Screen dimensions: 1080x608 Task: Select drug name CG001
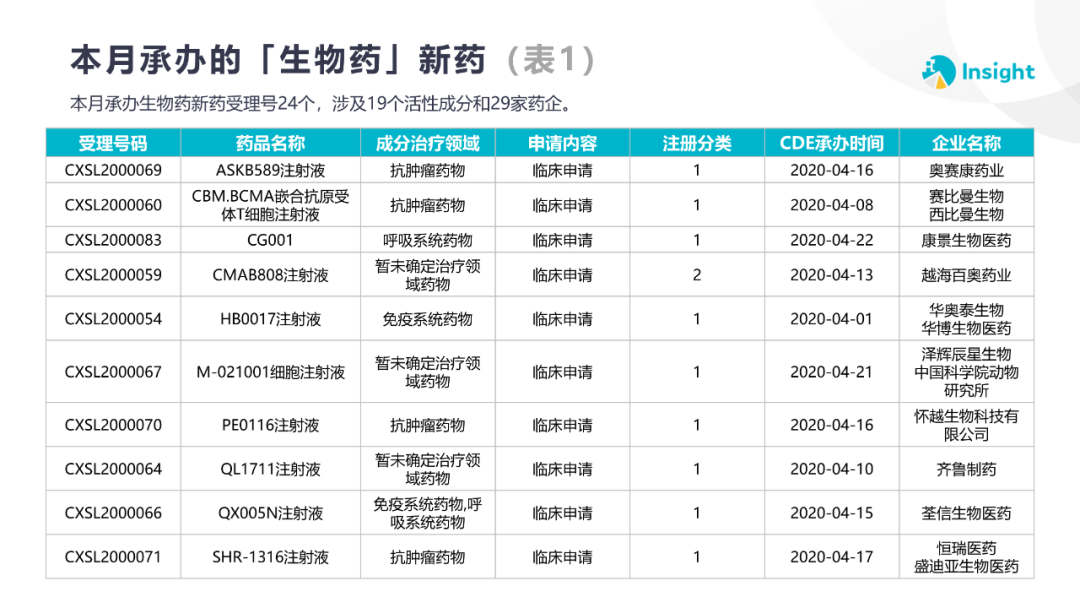tap(270, 240)
